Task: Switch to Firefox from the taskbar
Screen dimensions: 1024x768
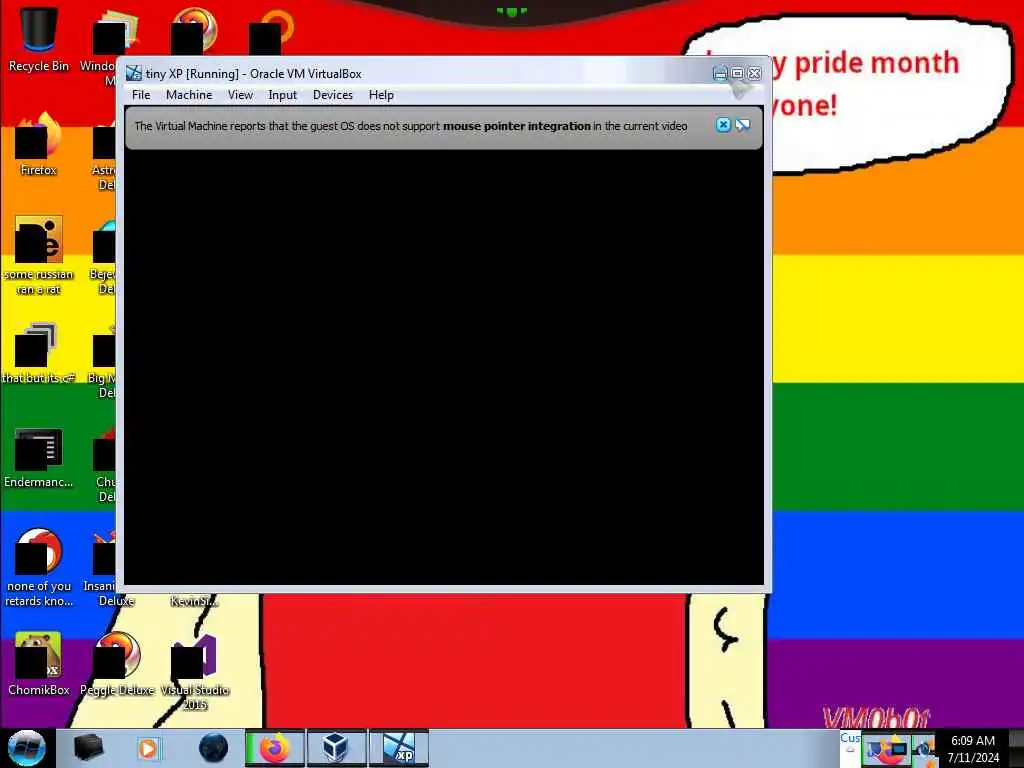Action: pyautogui.click(x=274, y=748)
